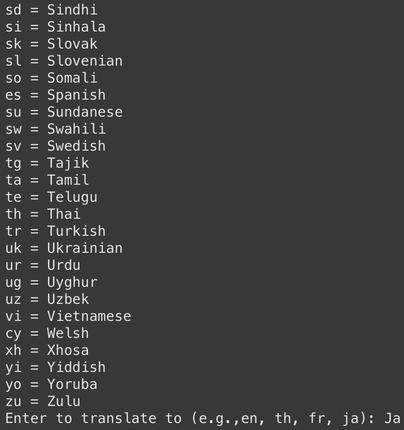Click the 'th = Thai' entry
This screenshot has height=430, width=404.
coord(43,214)
